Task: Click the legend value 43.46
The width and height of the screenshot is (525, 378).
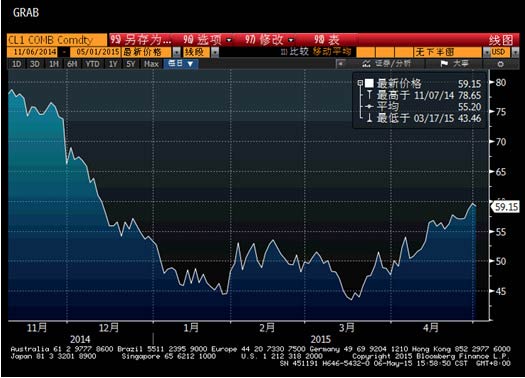Action: tap(469, 118)
